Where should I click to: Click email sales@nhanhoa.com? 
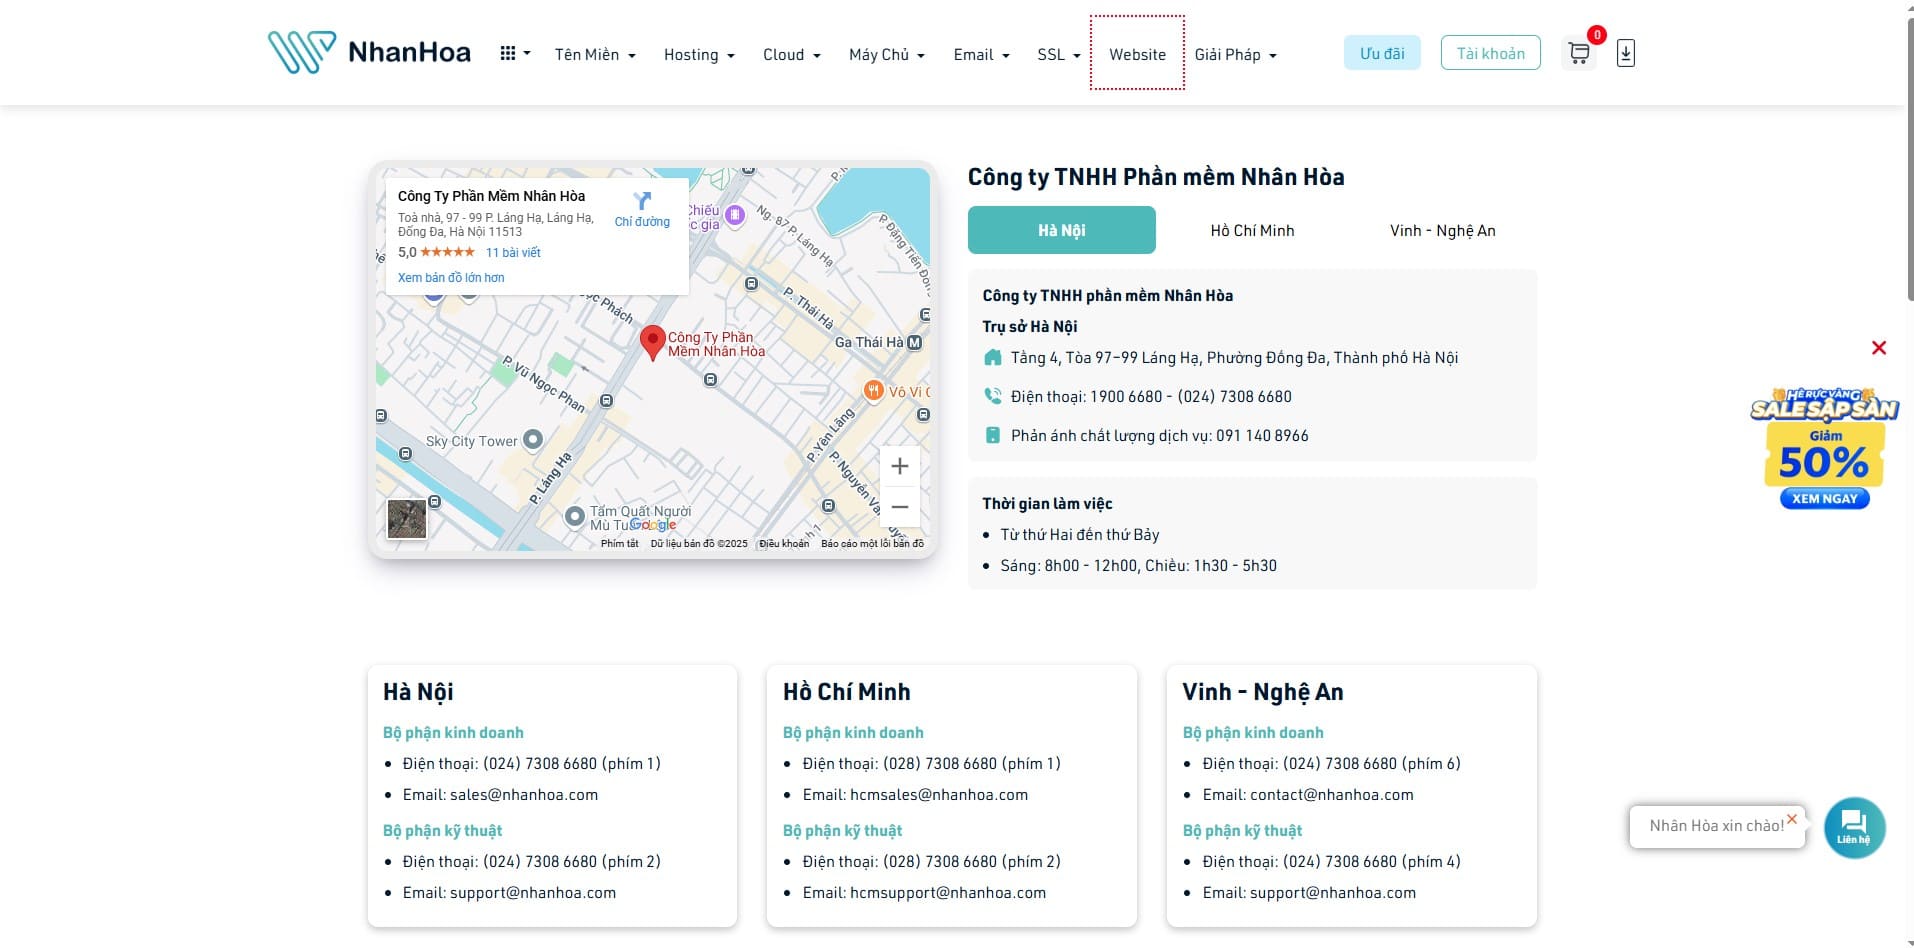coord(524,795)
